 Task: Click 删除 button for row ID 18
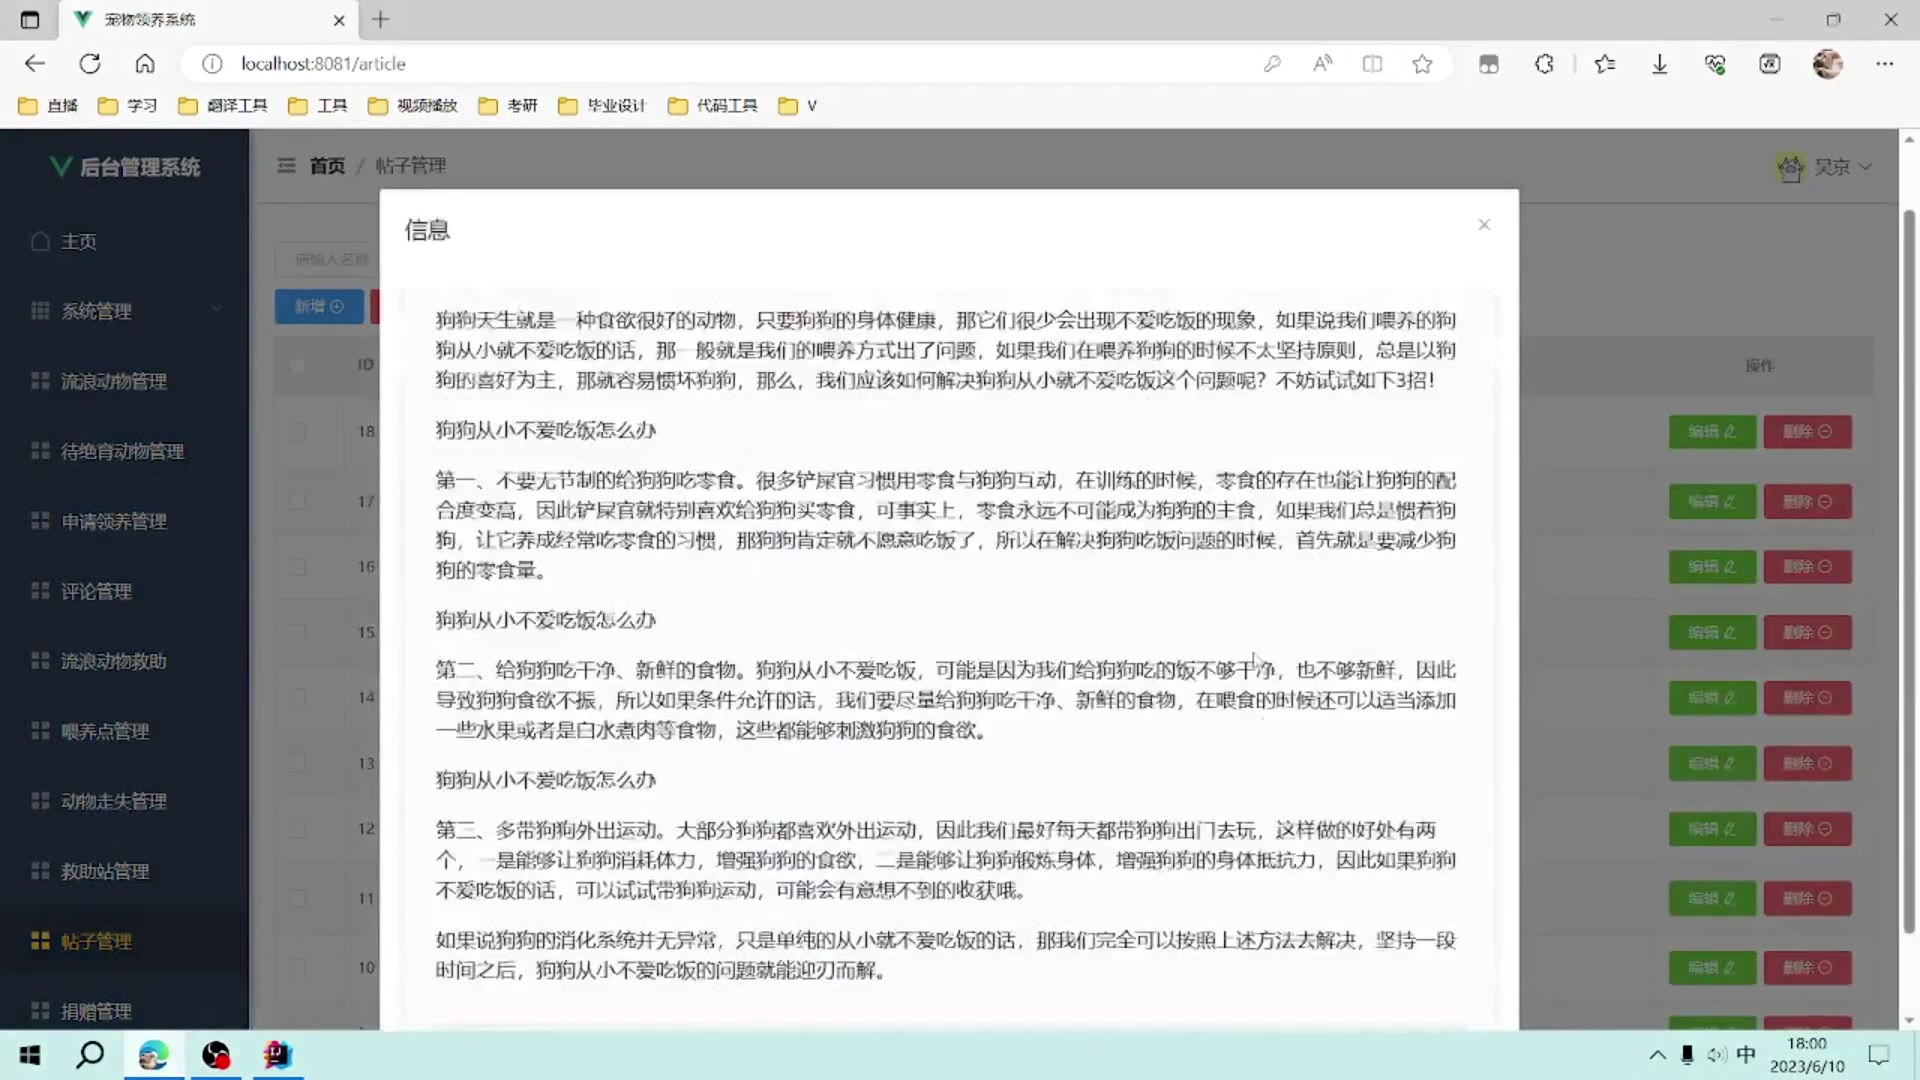point(1807,432)
